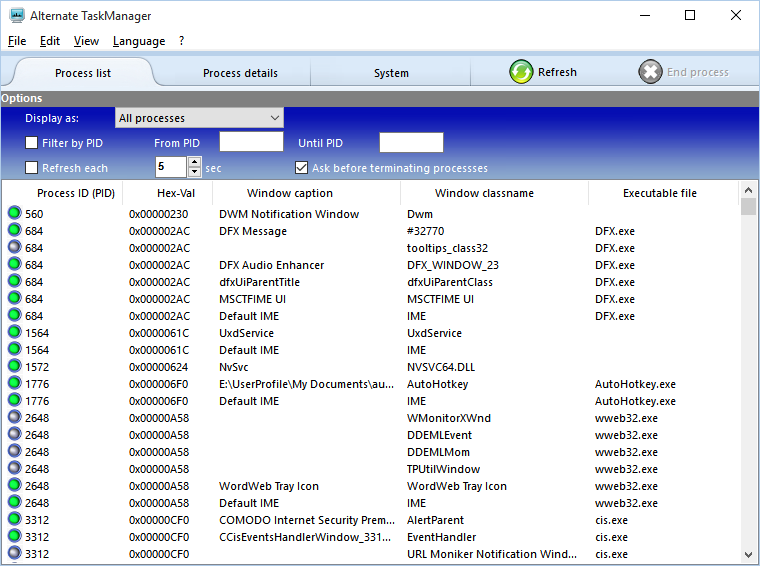Open the Language menu
Screen dimensions: 760x566
[x=139, y=41]
